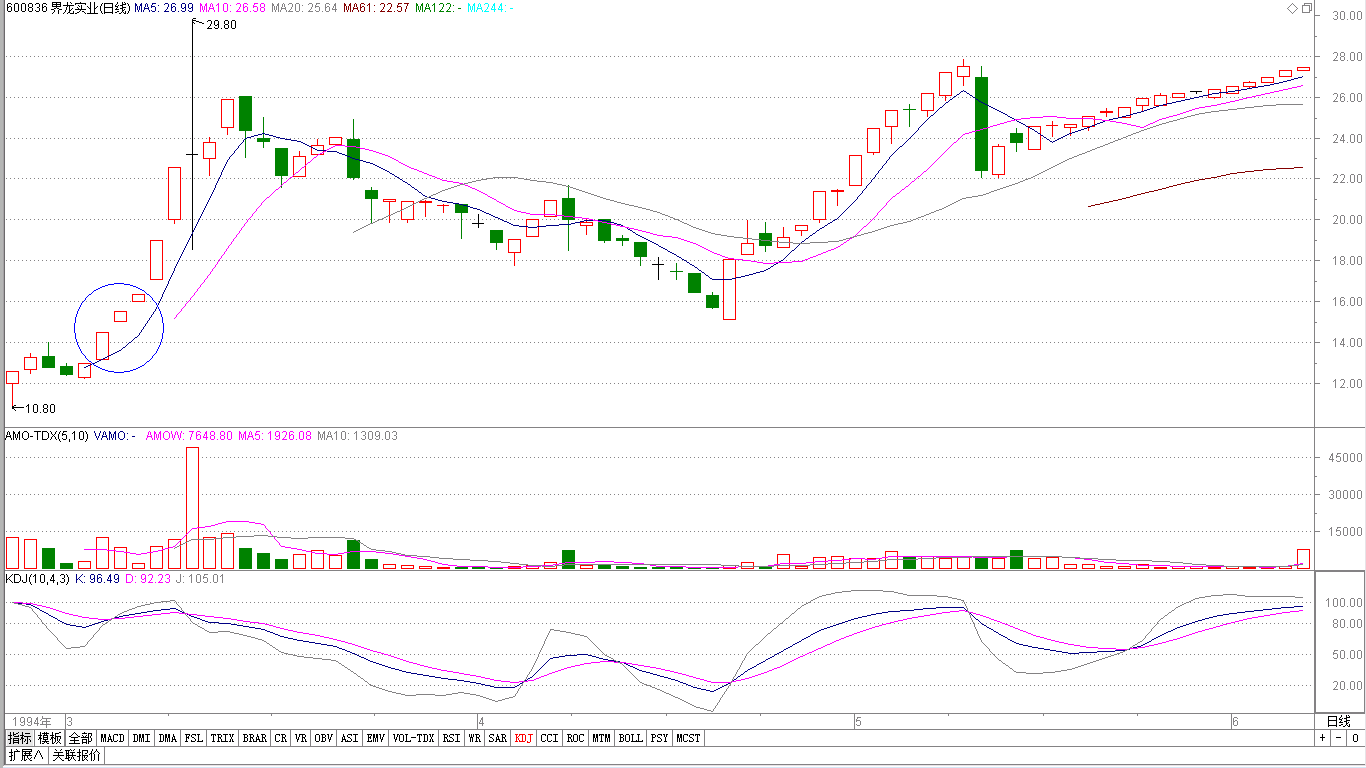Switch indicator to CR
This screenshot has width=1366, height=768.
tap(280, 738)
